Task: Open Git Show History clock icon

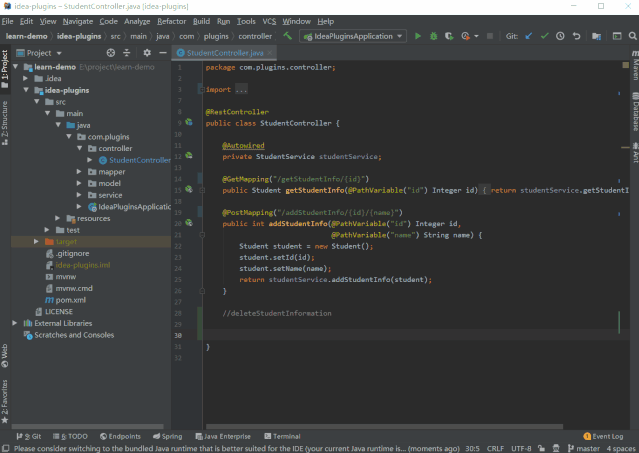Action: pyautogui.click(x=561, y=36)
